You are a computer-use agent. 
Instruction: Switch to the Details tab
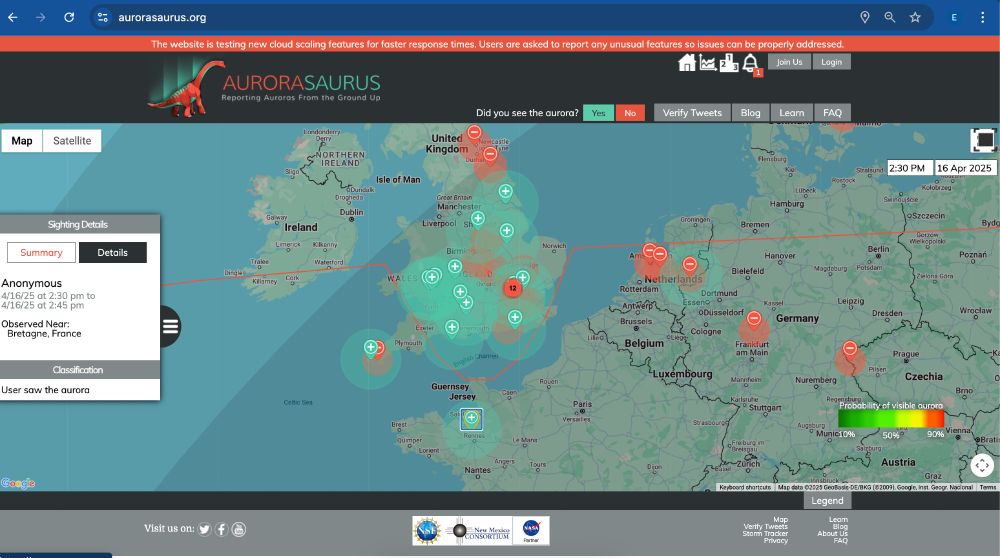pos(113,252)
